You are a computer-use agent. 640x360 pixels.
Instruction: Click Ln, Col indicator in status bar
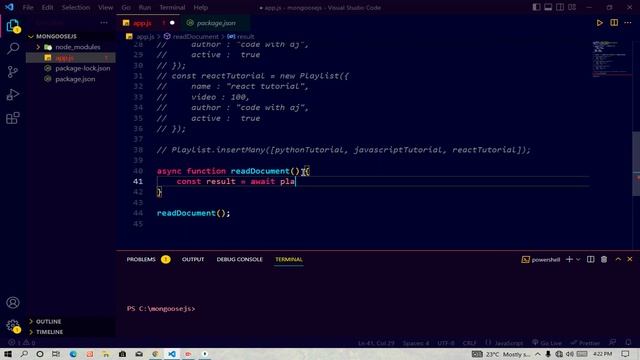[376, 343]
